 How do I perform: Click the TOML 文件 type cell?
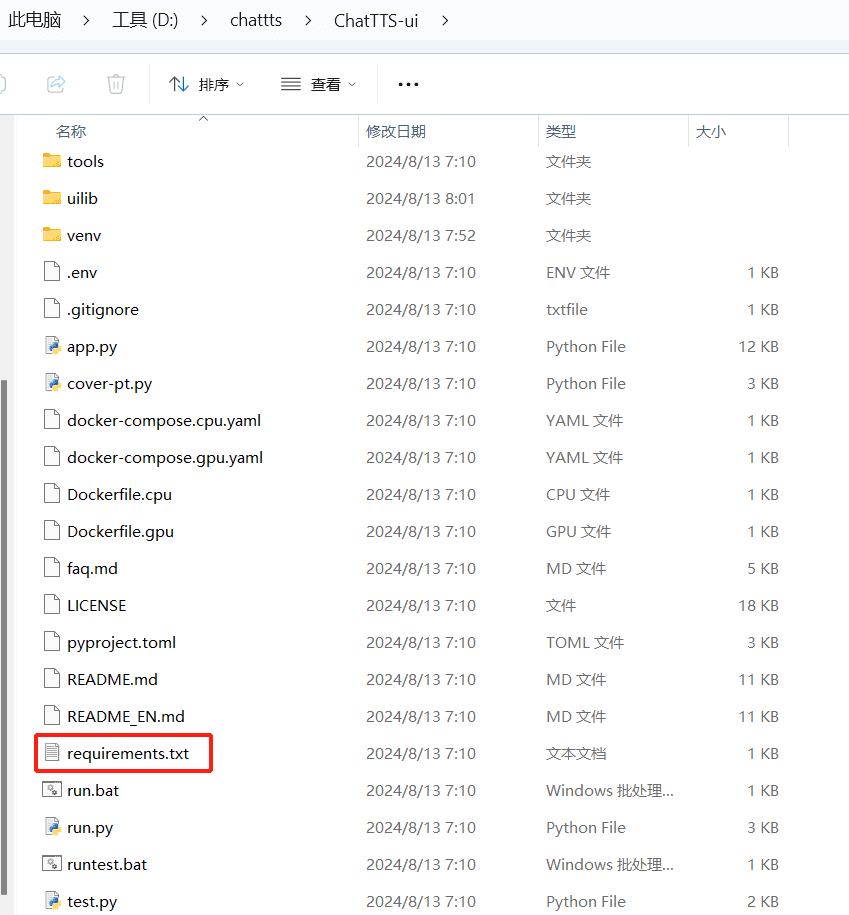pyautogui.click(x=585, y=642)
